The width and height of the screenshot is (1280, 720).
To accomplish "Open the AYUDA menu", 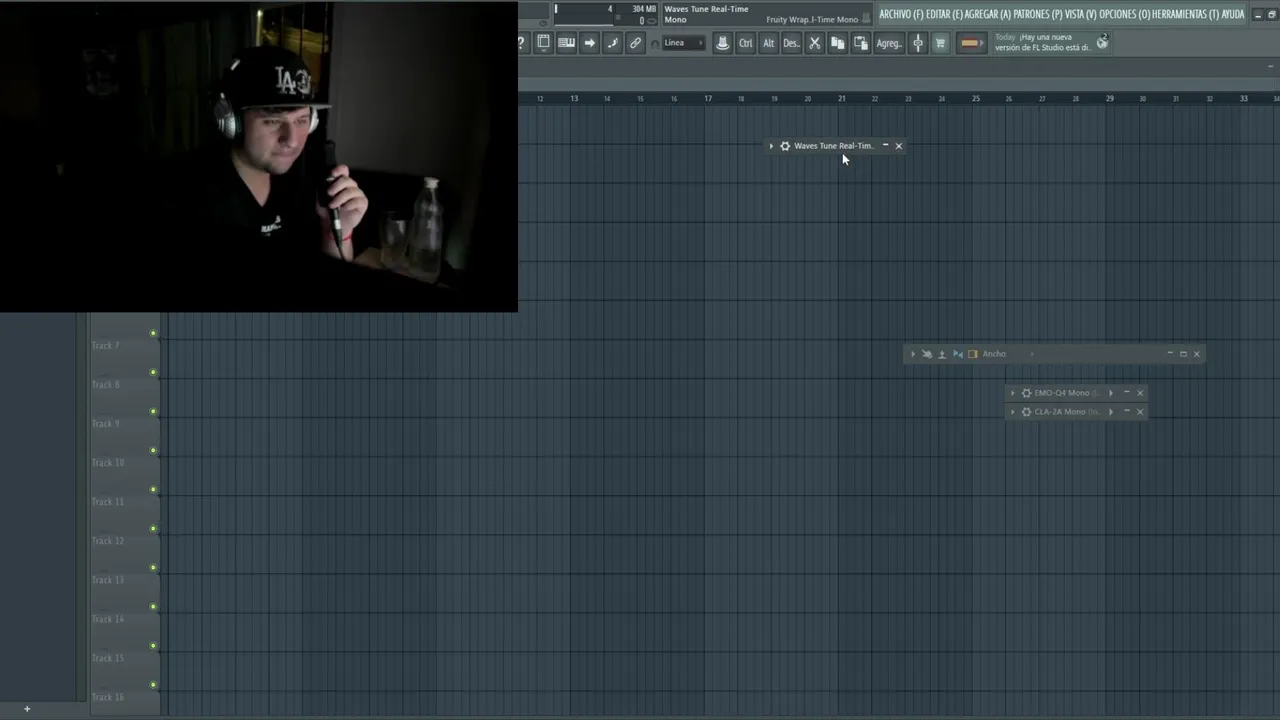I will [1233, 14].
